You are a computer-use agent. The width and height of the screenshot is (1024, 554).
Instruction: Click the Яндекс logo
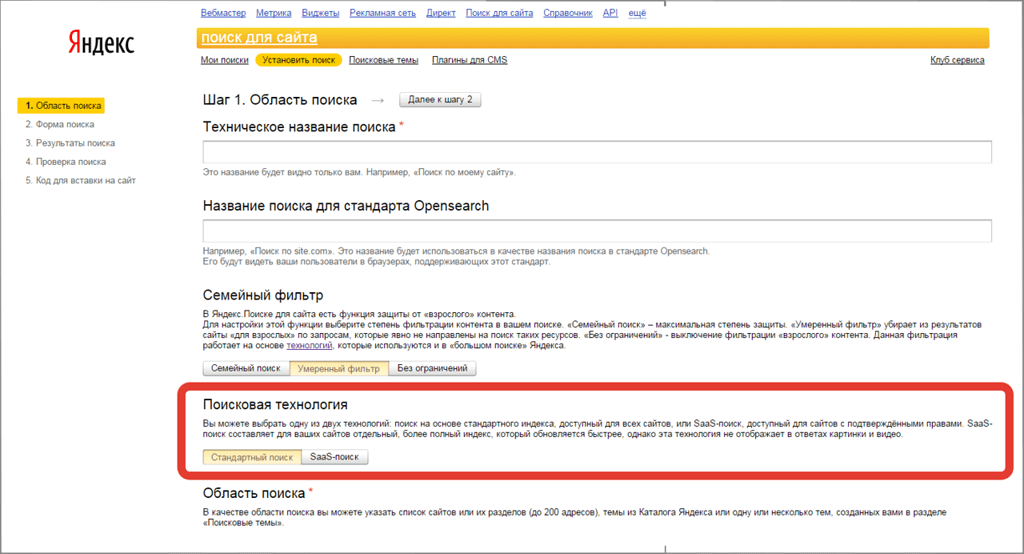click(x=100, y=43)
